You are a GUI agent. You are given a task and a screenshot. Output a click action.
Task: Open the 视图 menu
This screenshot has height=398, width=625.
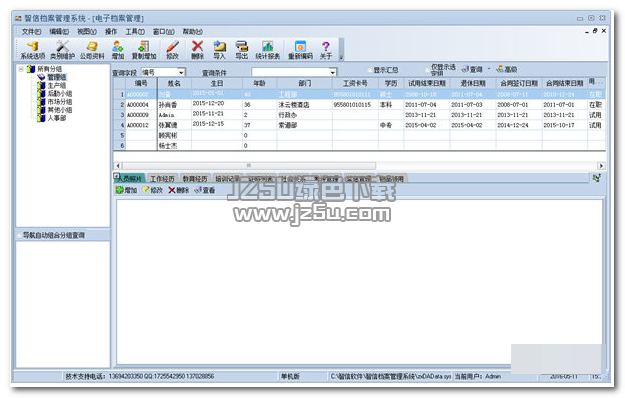pyautogui.click(x=86, y=31)
